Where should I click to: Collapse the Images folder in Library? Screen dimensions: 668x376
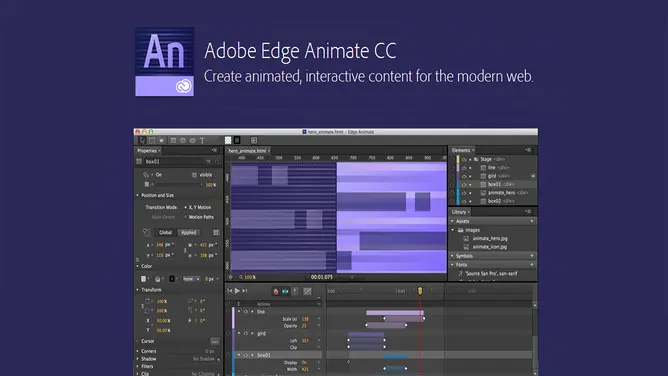point(453,230)
